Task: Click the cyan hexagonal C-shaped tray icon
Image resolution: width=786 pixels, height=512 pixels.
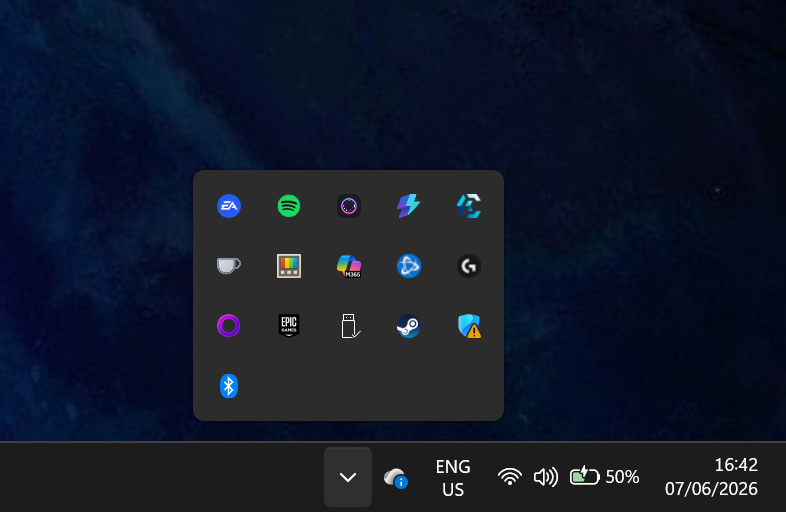Action: click(469, 206)
